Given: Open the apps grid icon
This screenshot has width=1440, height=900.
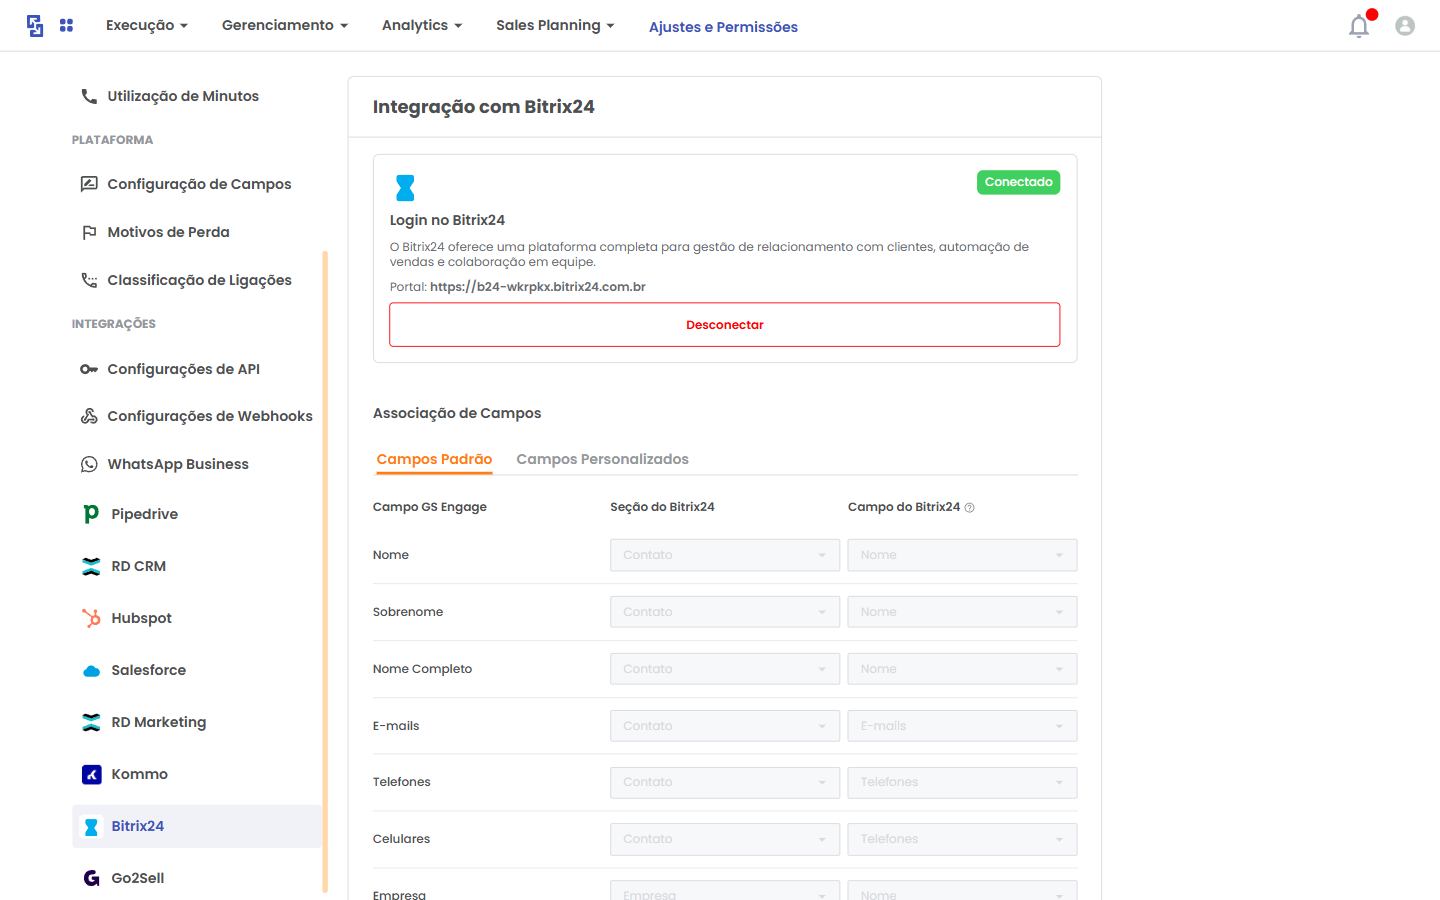Looking at the screenshot, I should click(66, 25).
